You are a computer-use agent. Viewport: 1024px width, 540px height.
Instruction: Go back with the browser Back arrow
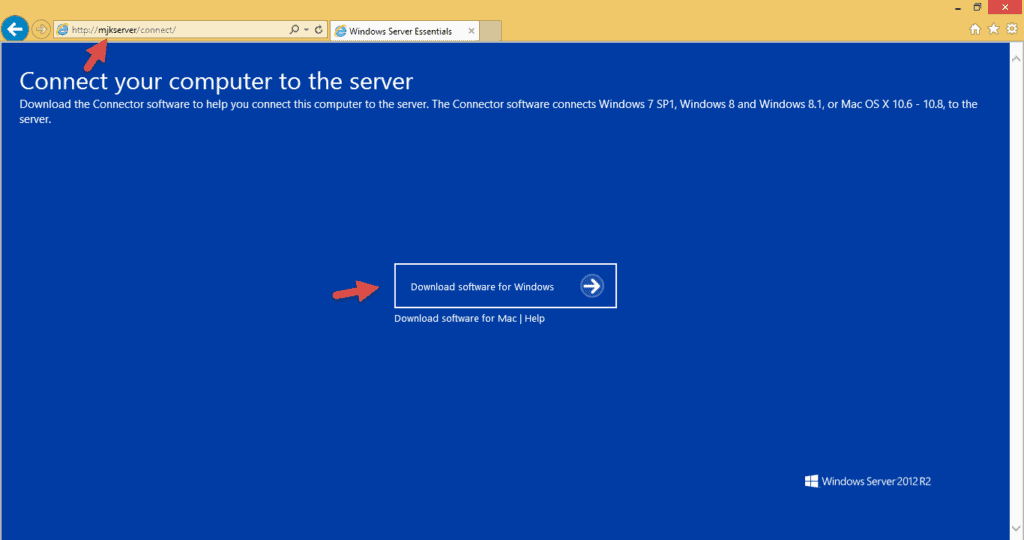(x=15, y=29)
